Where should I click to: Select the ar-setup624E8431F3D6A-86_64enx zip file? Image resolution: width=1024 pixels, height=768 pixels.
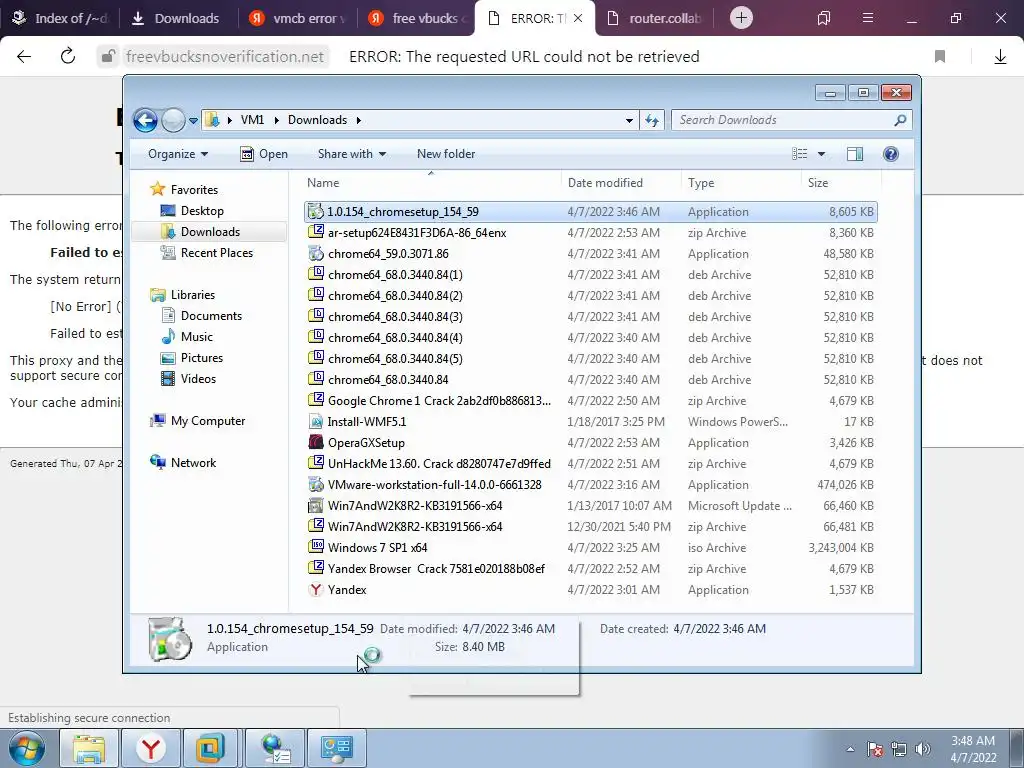(590, 233)
